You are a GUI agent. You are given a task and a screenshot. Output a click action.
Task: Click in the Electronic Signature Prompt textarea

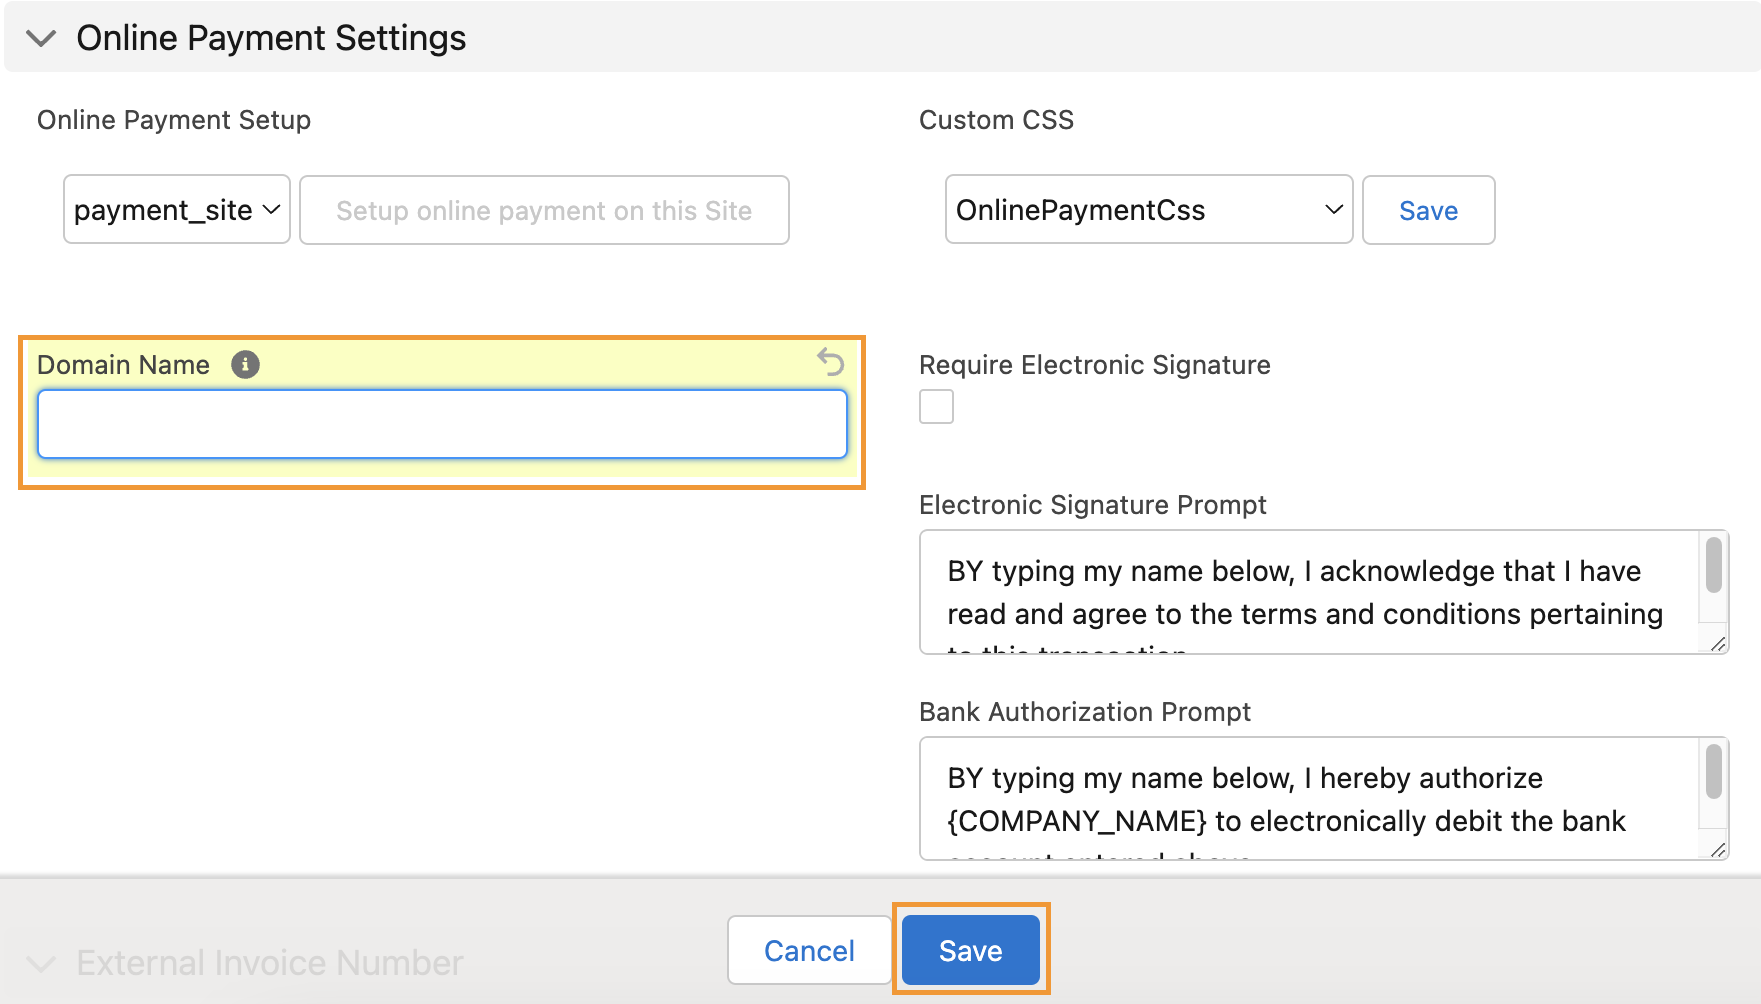tap(1305, 592)
